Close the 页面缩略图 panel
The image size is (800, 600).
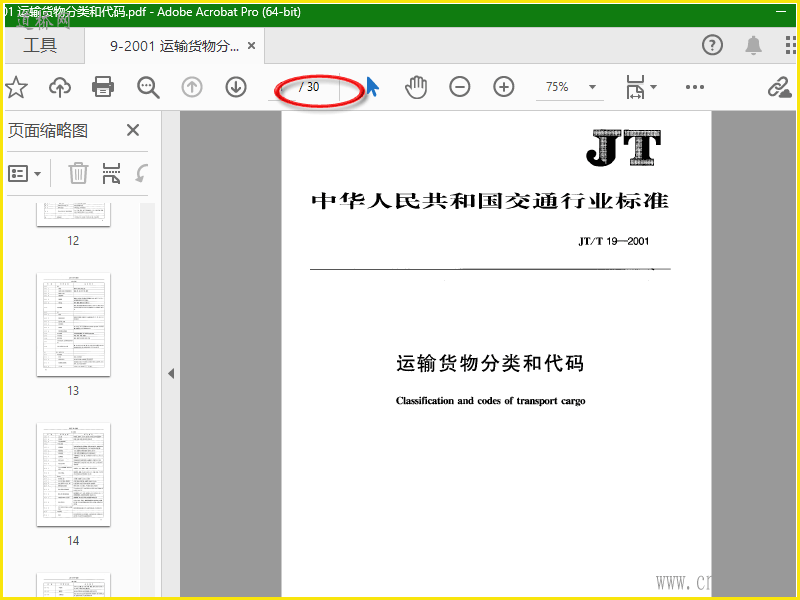pyautogui.click(x=133, y=130)
